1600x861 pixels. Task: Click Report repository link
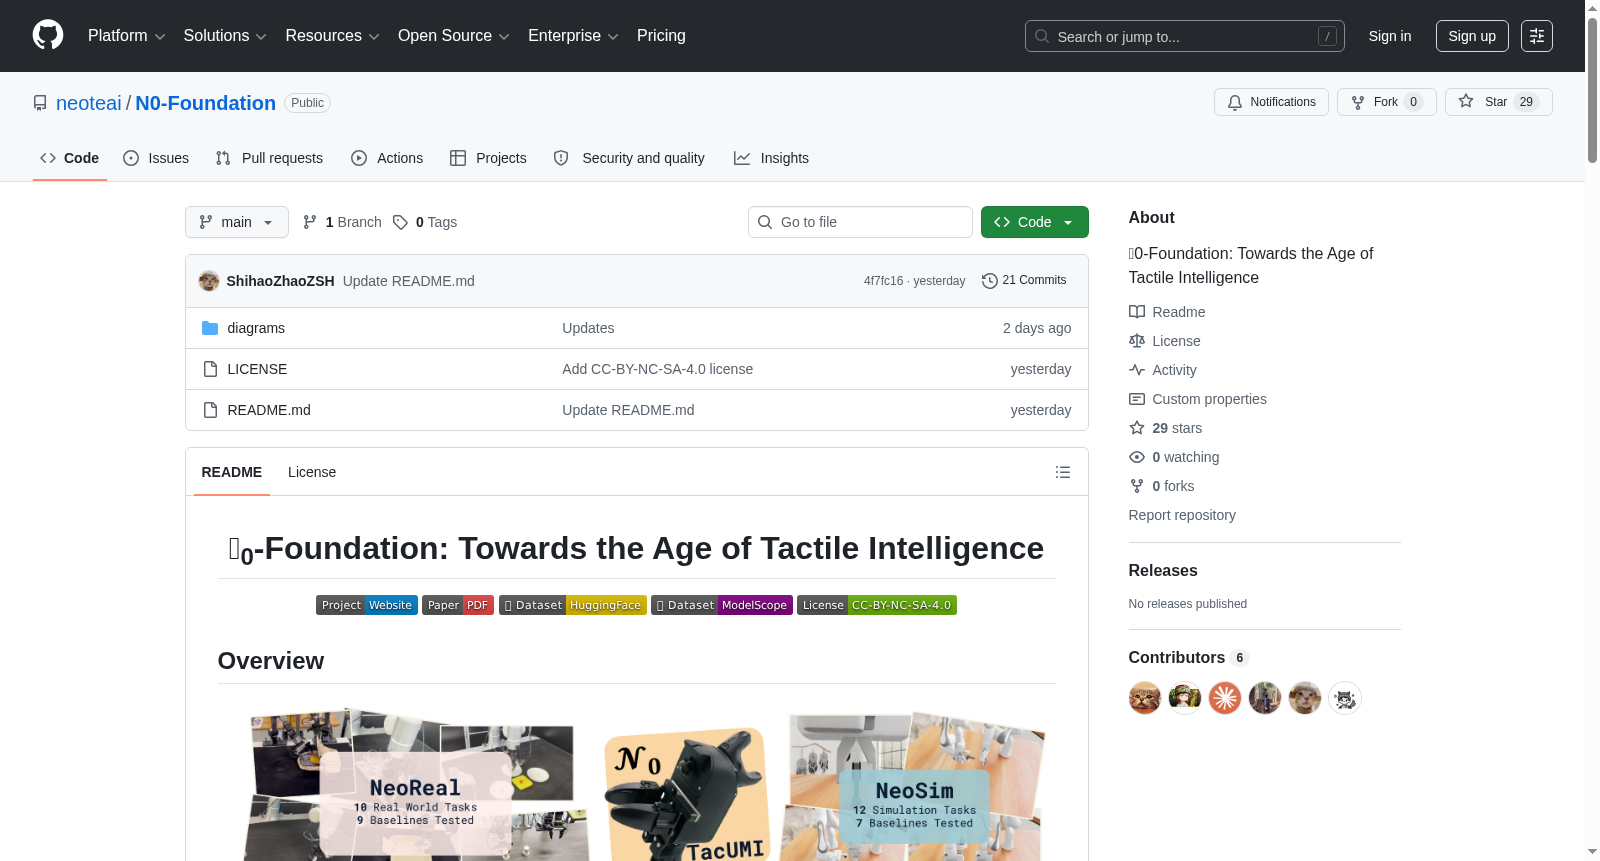coord(1182,515)
